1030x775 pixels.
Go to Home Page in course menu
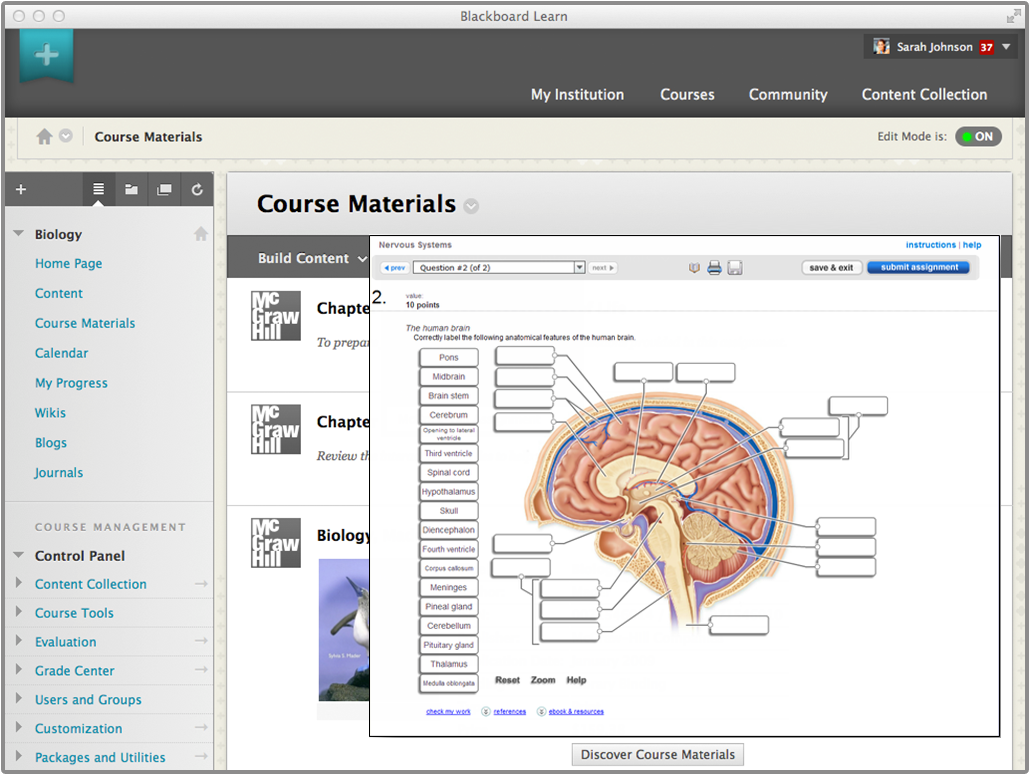(68, 263)
